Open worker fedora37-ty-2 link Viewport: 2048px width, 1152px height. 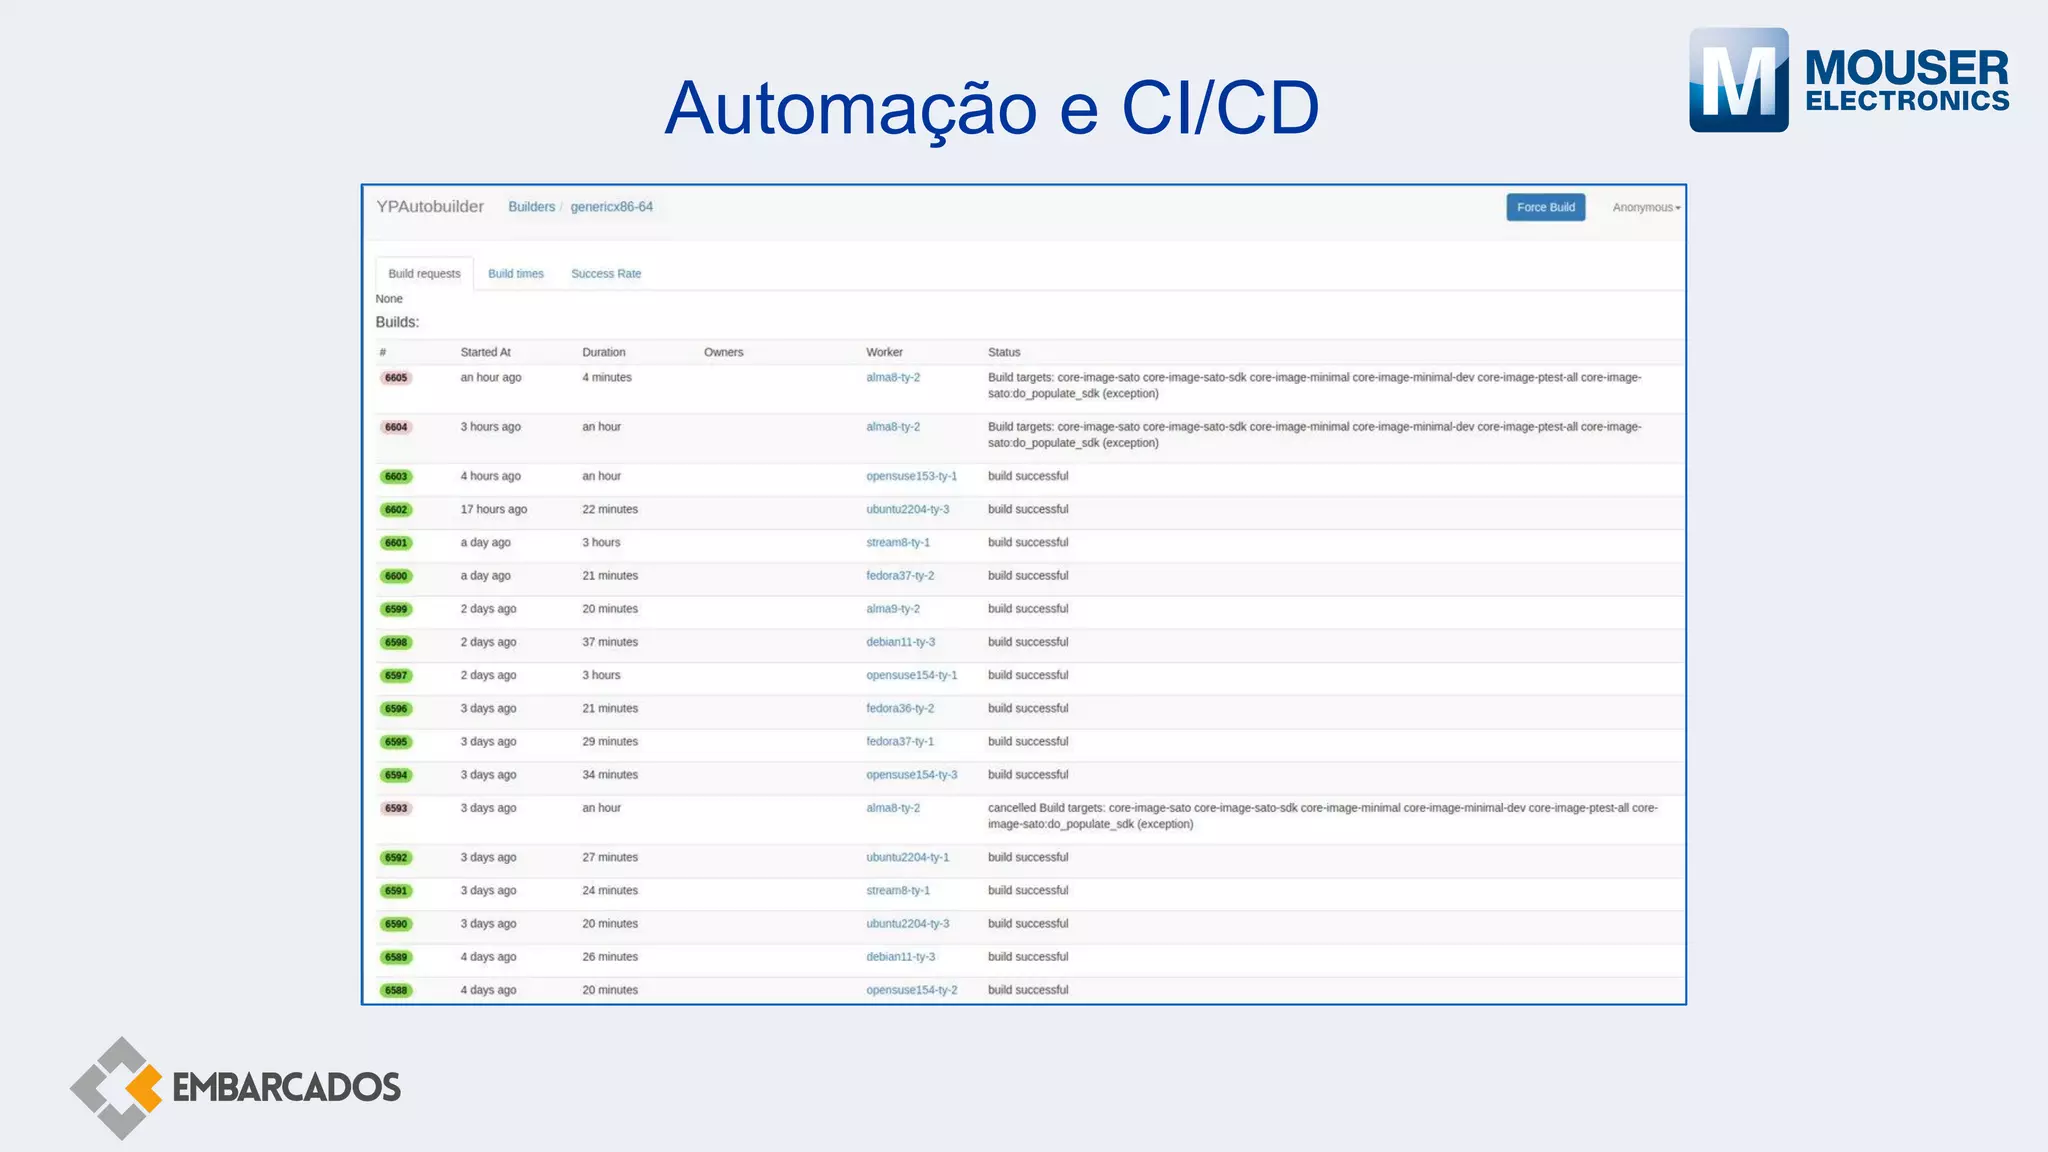tap(900, 575)
